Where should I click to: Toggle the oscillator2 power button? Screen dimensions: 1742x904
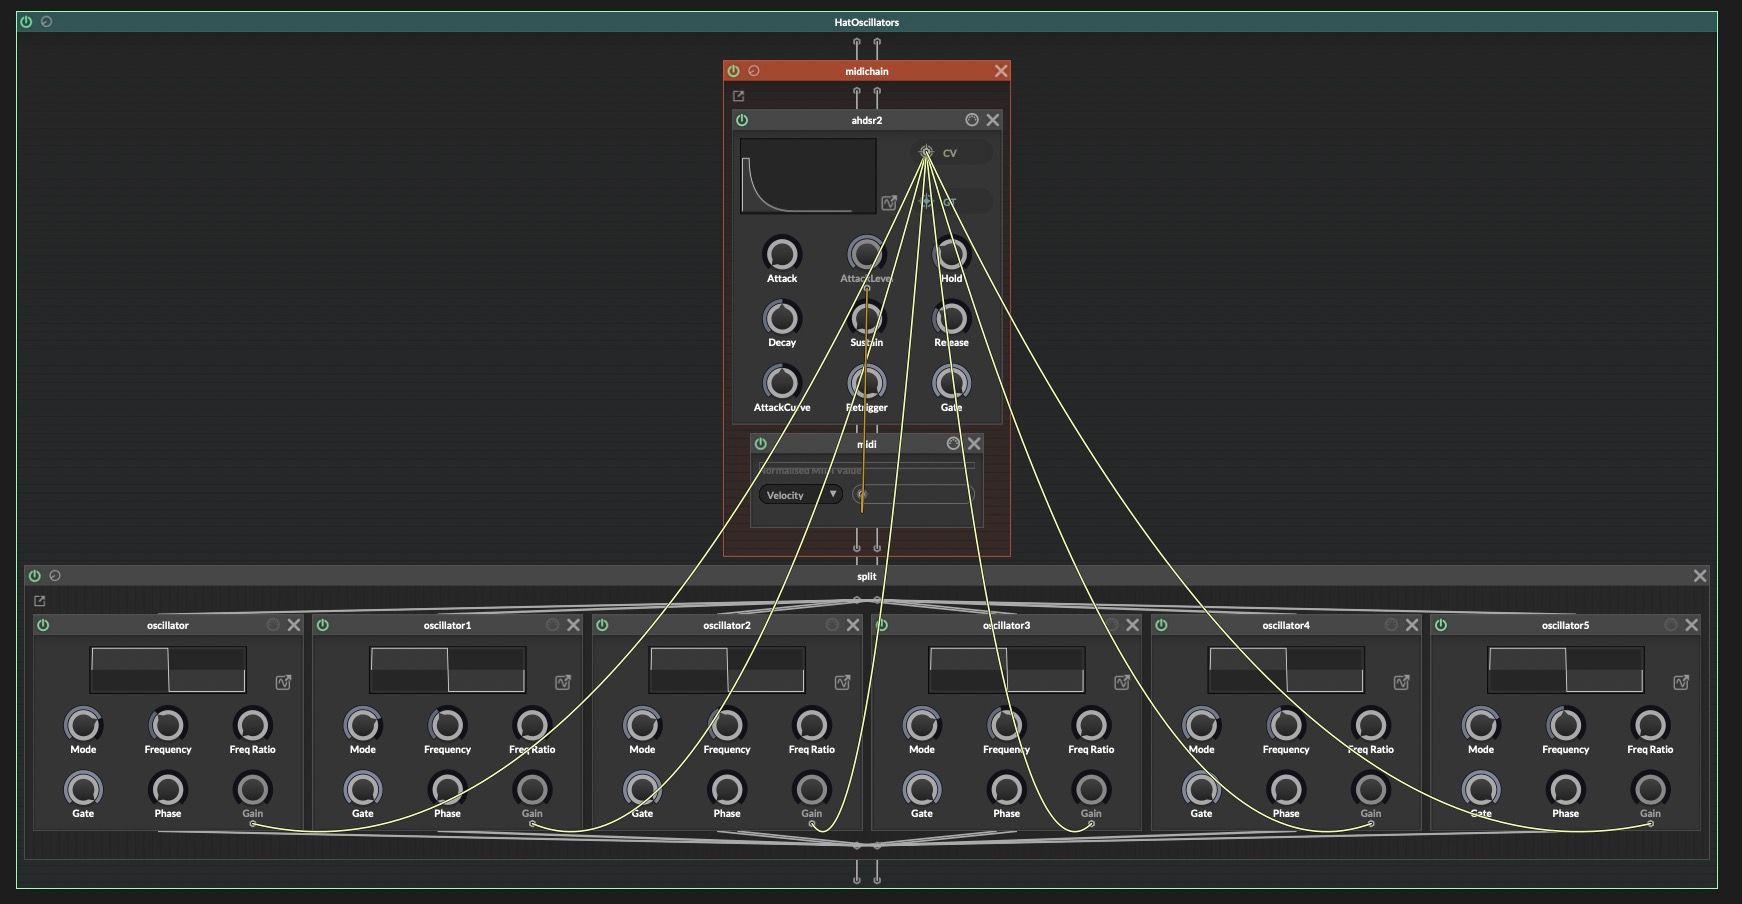coord(602,625)
